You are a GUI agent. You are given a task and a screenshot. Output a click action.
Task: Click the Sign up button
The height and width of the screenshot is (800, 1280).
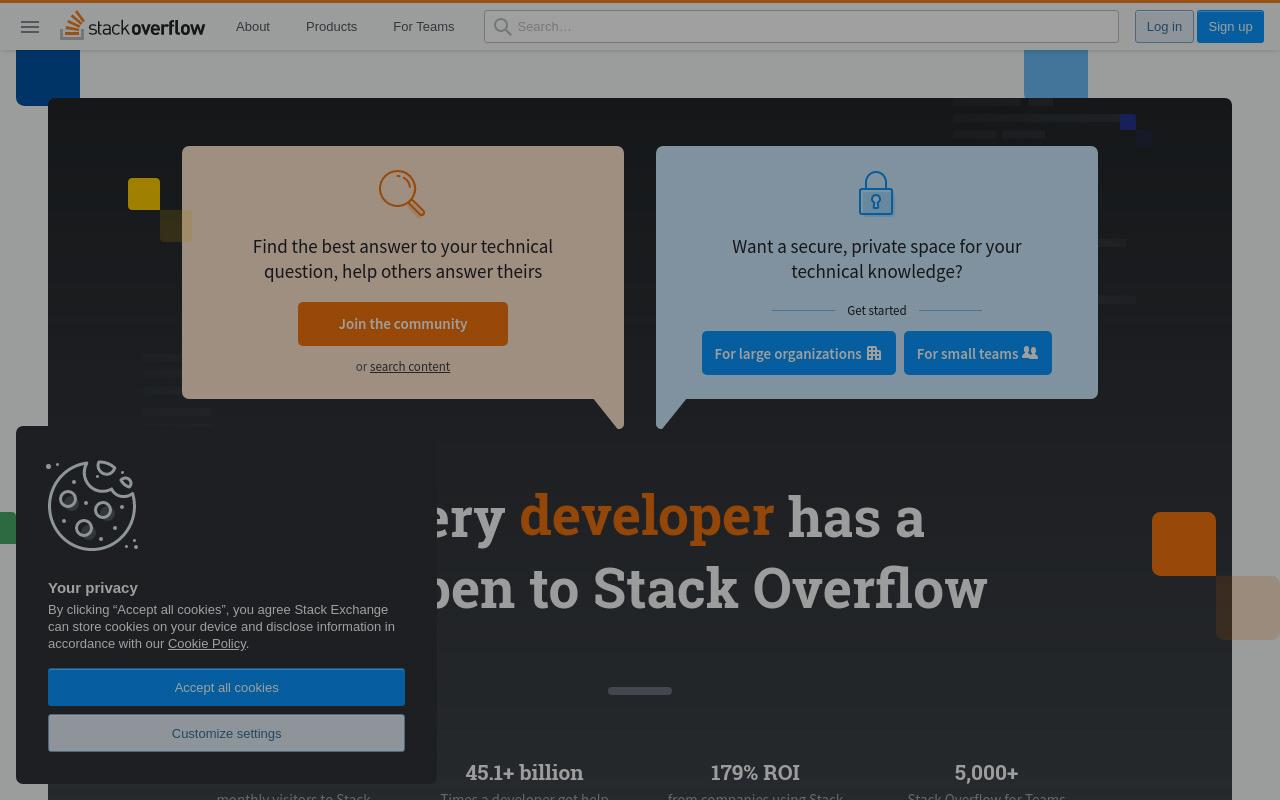(x=1230, y=27)
